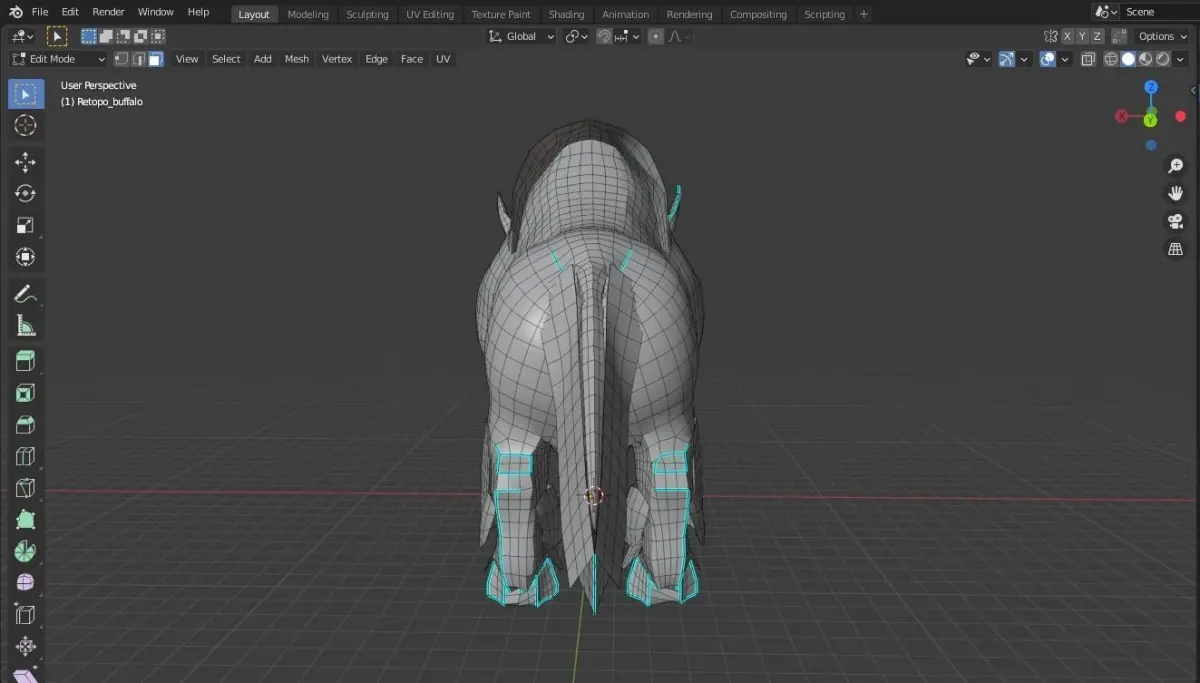The width and height of the screenshot is (1200, 683).
Task: Open the shading options dropdown arrow
Action: [x=1182, y=59]
